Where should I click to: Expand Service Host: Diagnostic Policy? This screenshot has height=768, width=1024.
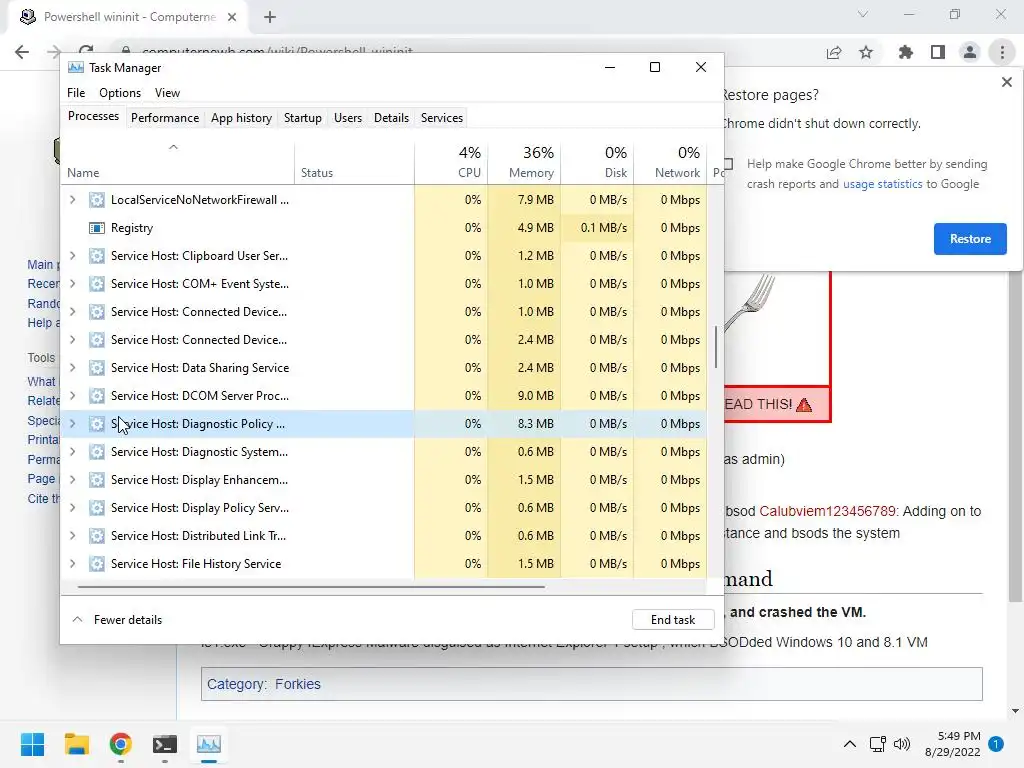72,424
